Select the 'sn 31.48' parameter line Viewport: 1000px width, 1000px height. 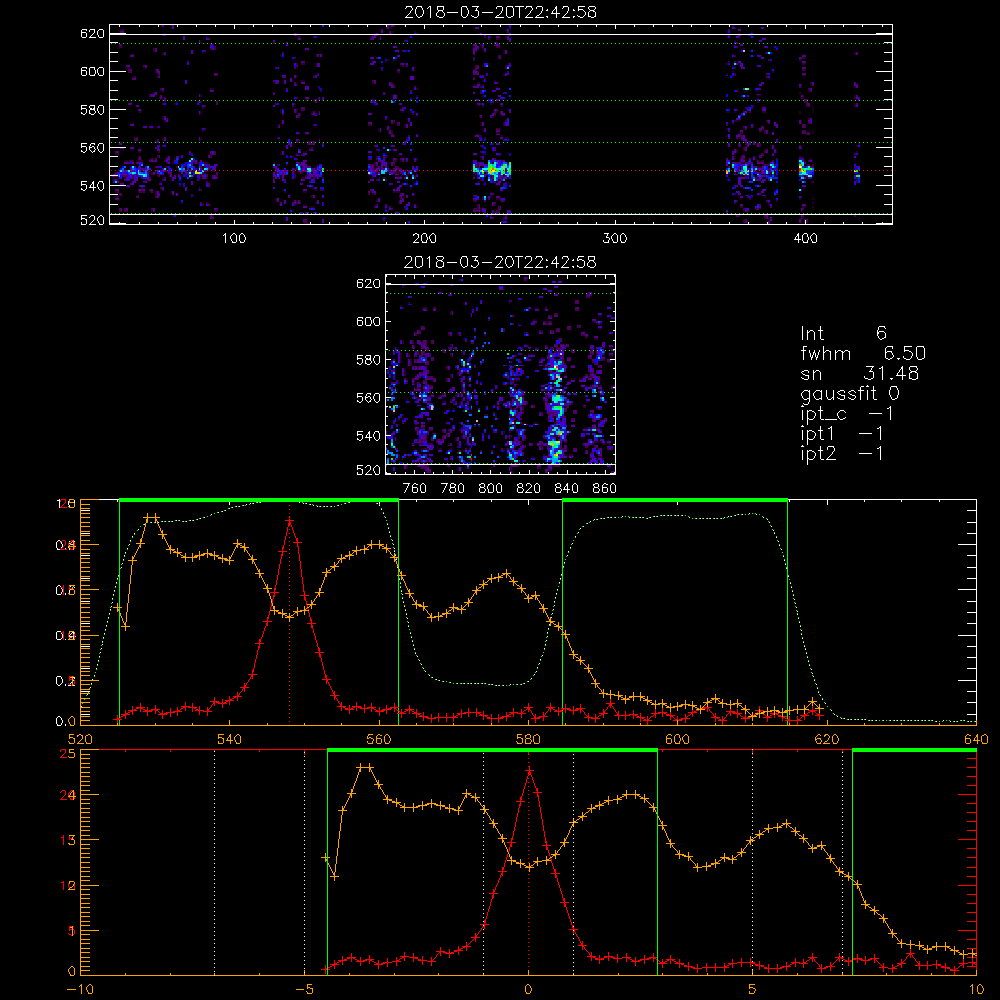coord(860,373)
